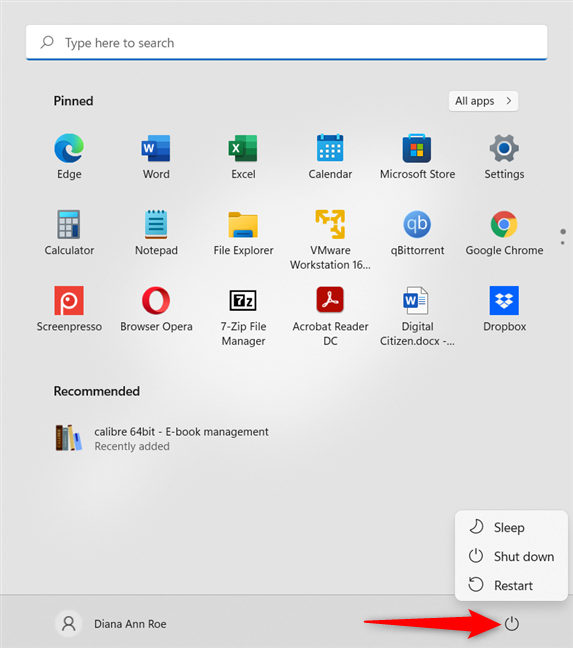Image resolution: width=573 pixels, height=648 pixels.
Task: Go to the second pinned apps page dot
Action: pyautogui.click(x=563, y=243)
